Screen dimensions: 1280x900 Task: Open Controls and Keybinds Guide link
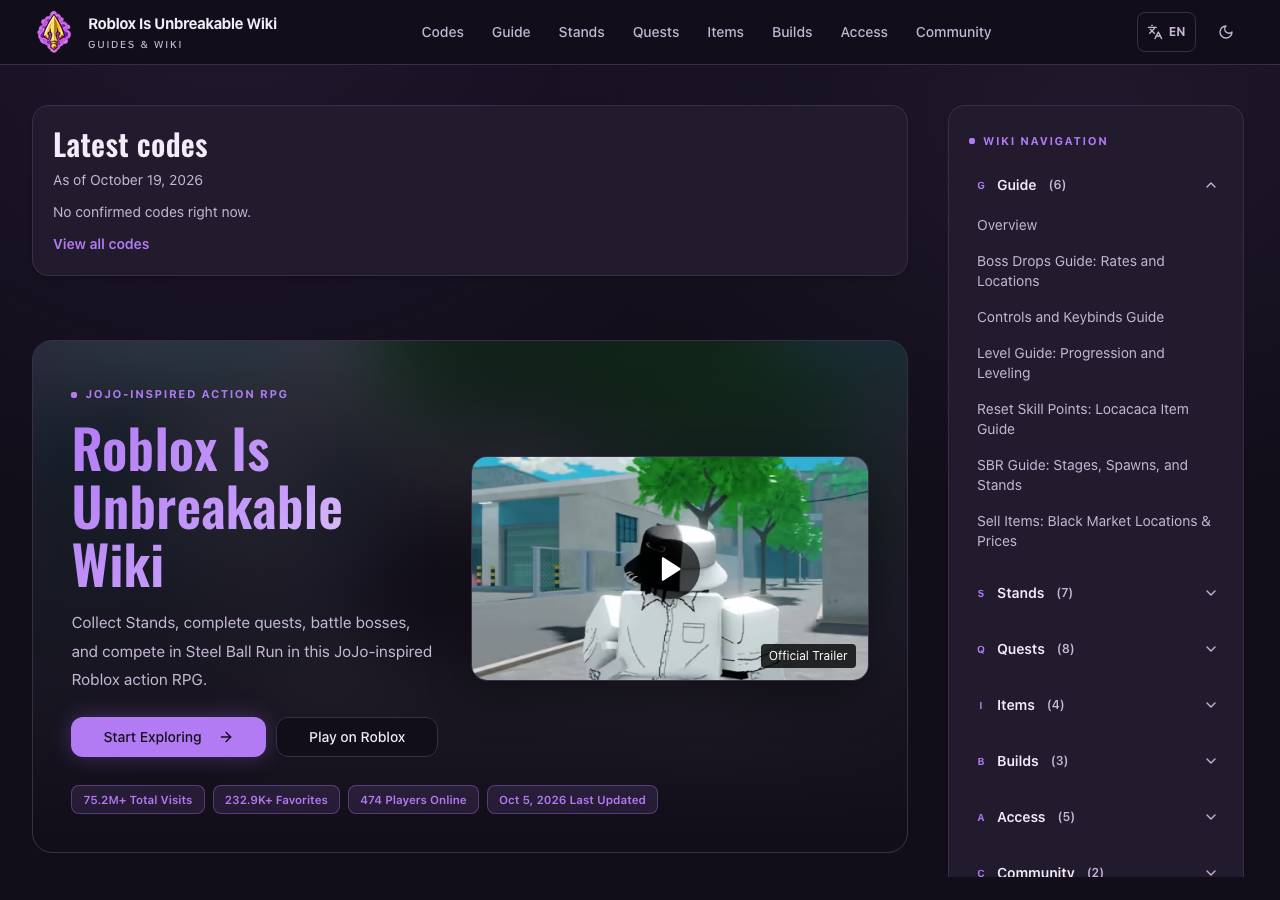(1070, 317)
